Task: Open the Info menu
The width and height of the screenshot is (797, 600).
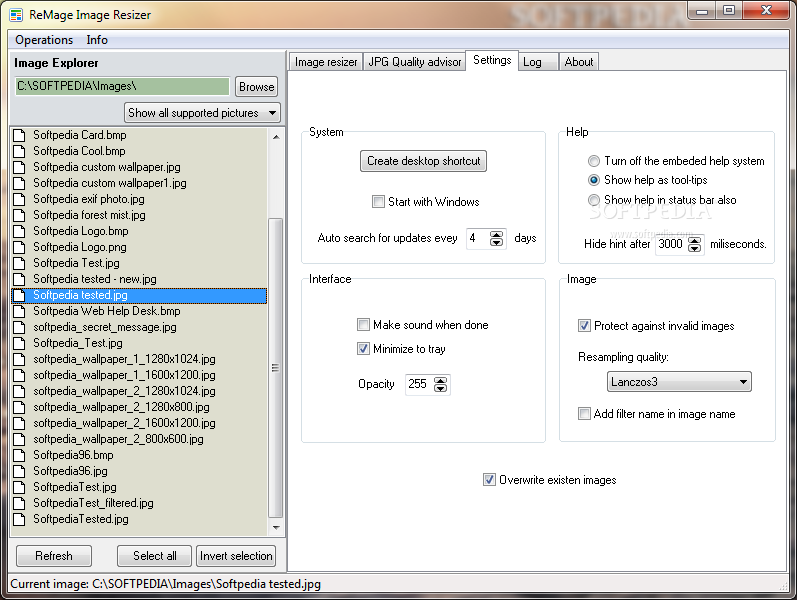Action: (x=97, y=40)
